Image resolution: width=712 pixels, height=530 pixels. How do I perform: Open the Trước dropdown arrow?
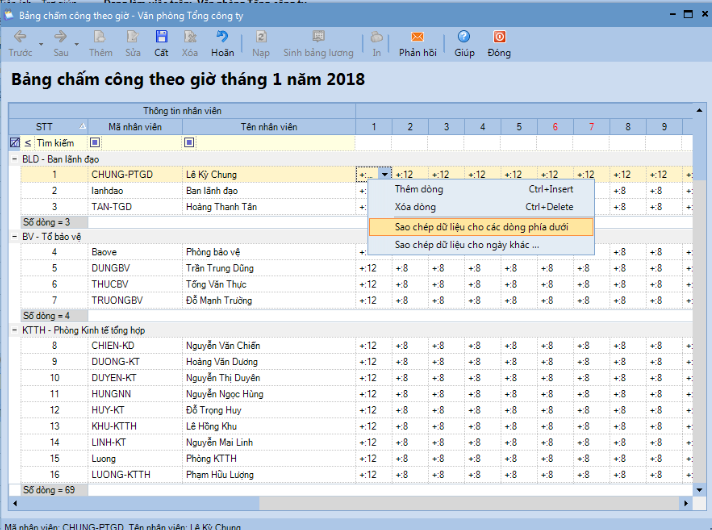tap(41, 45)
